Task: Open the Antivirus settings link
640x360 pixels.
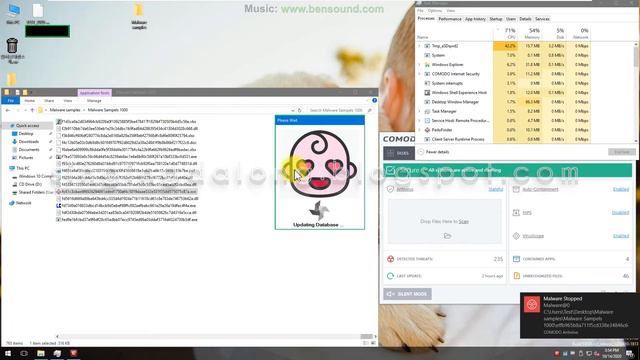Action: tap(405, 189)
